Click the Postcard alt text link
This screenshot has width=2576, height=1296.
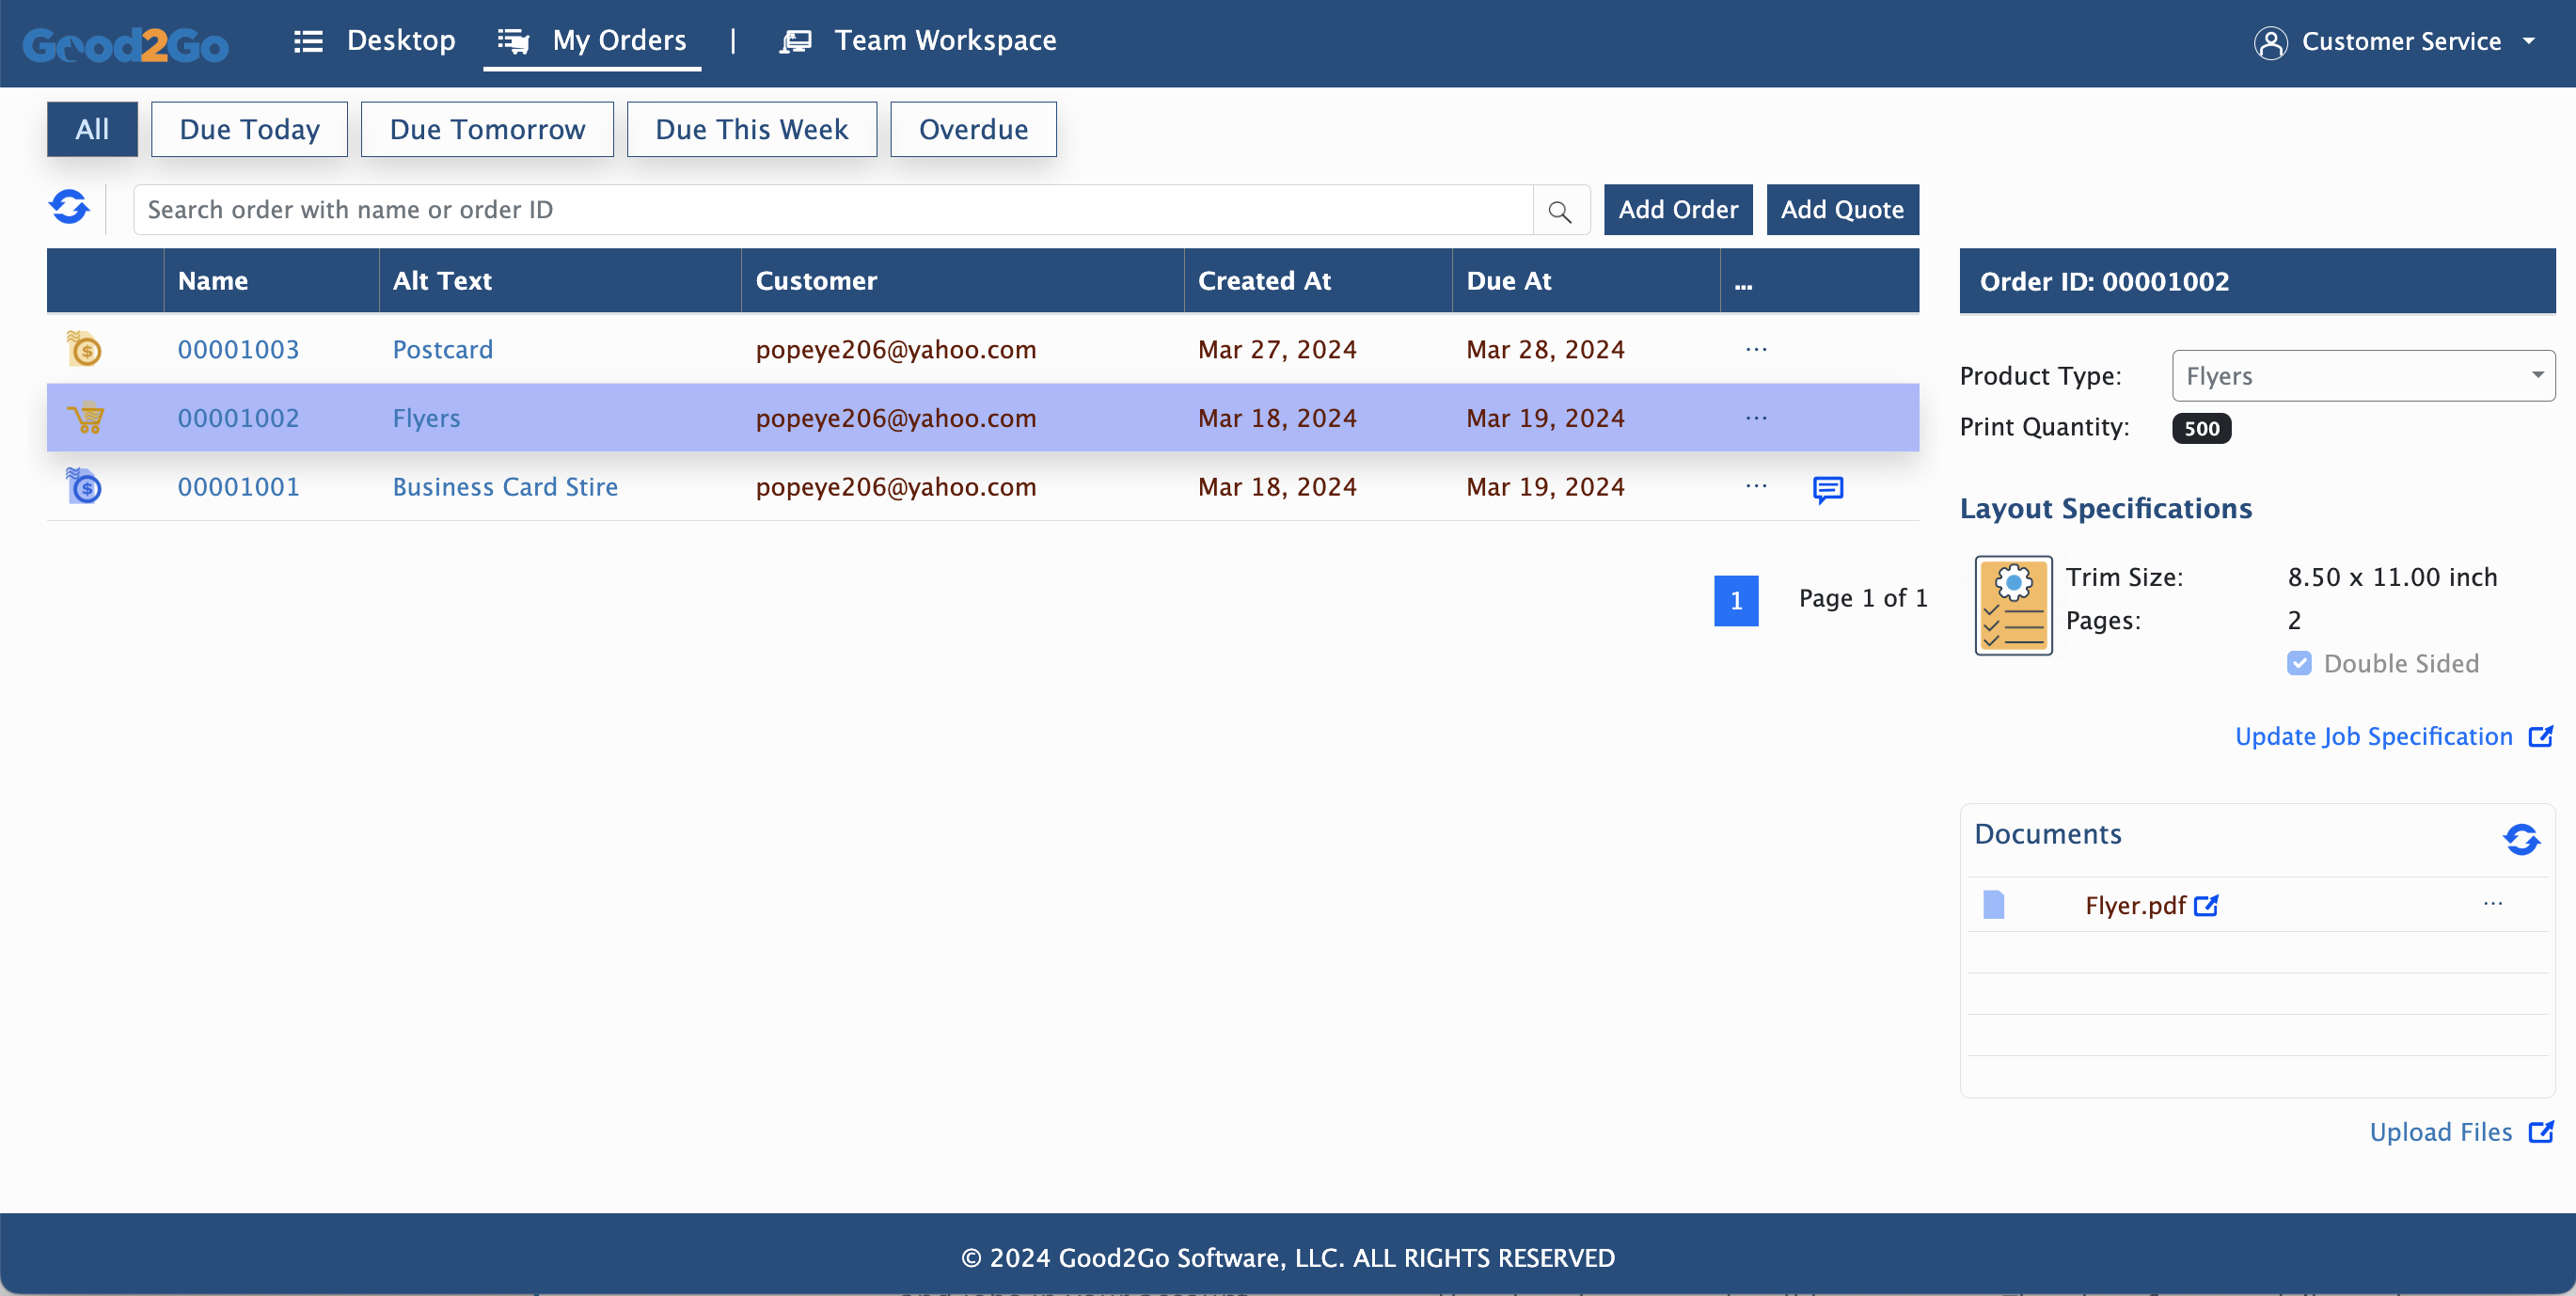click(442, 349)
